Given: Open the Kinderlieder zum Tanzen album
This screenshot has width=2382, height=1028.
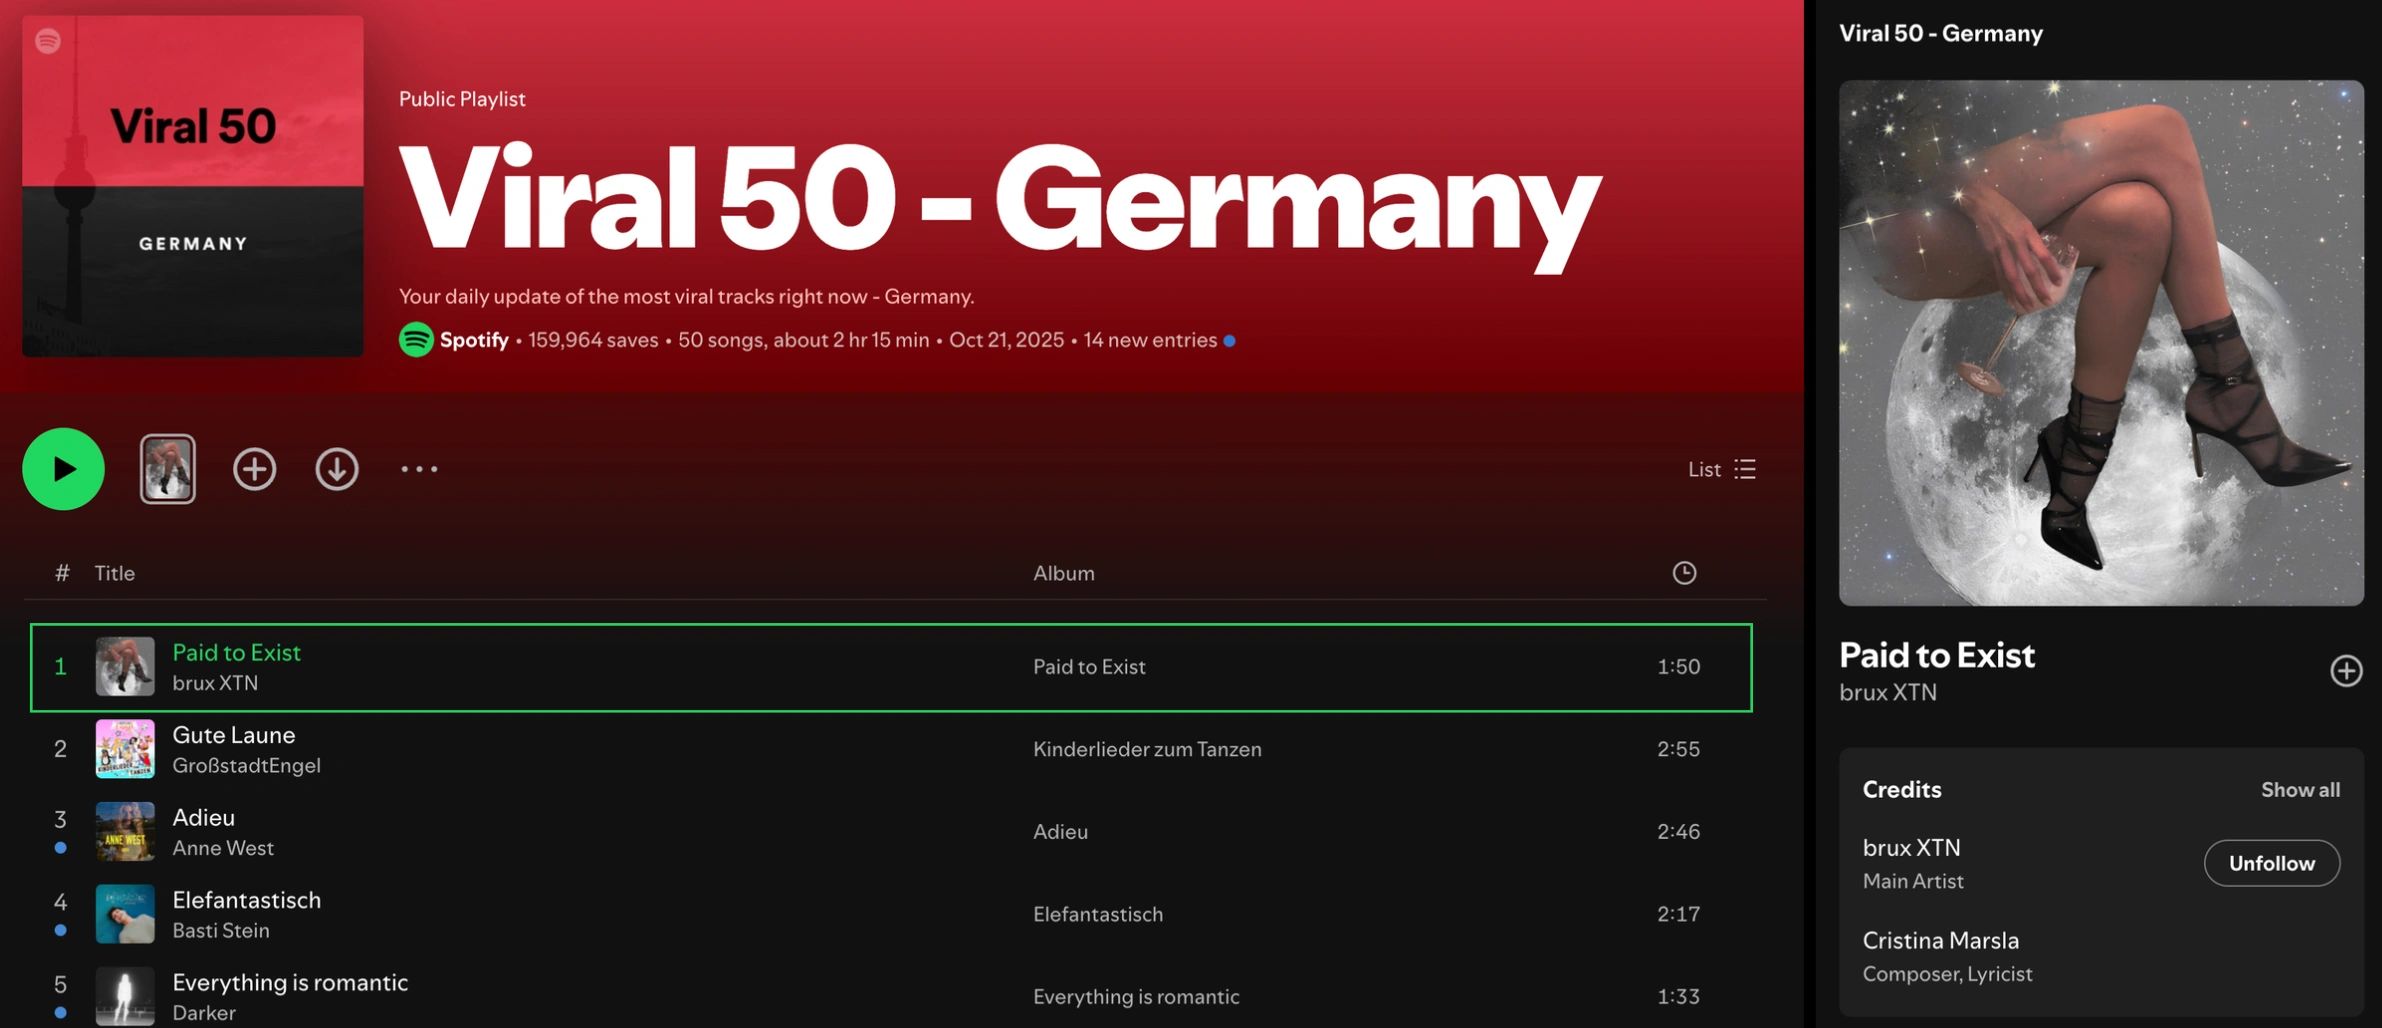Looking at the screenshot, I should click(x=1147, y=749).
